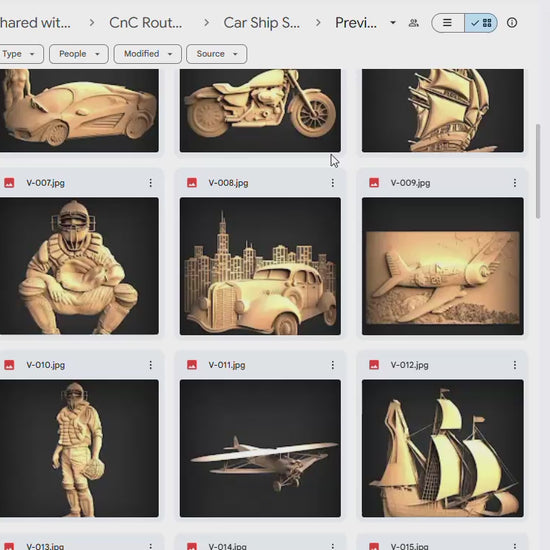Viewport: 550px width, 550px height.
Task: Click the image file icon of V-012.jpg
Action: click(x=374, y=365)
